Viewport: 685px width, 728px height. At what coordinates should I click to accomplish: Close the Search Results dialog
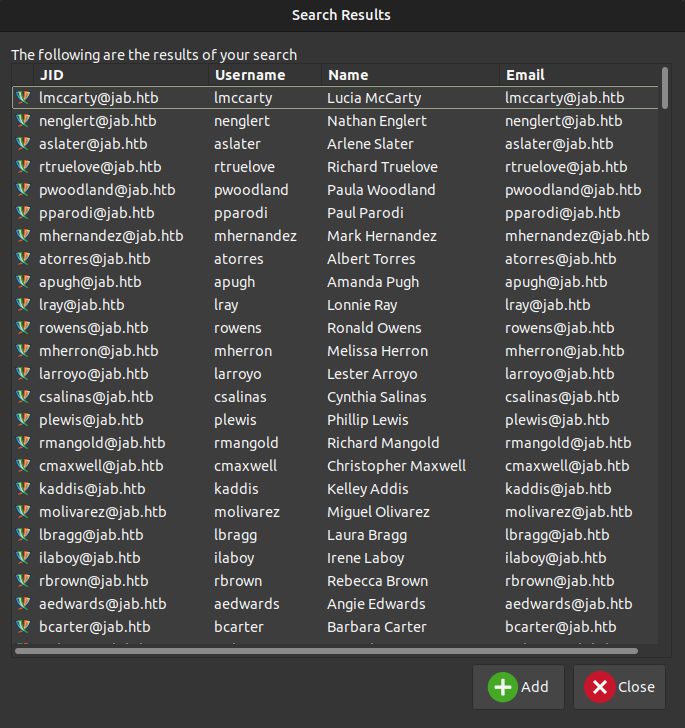pyautogui.click(x=619, y=687)
